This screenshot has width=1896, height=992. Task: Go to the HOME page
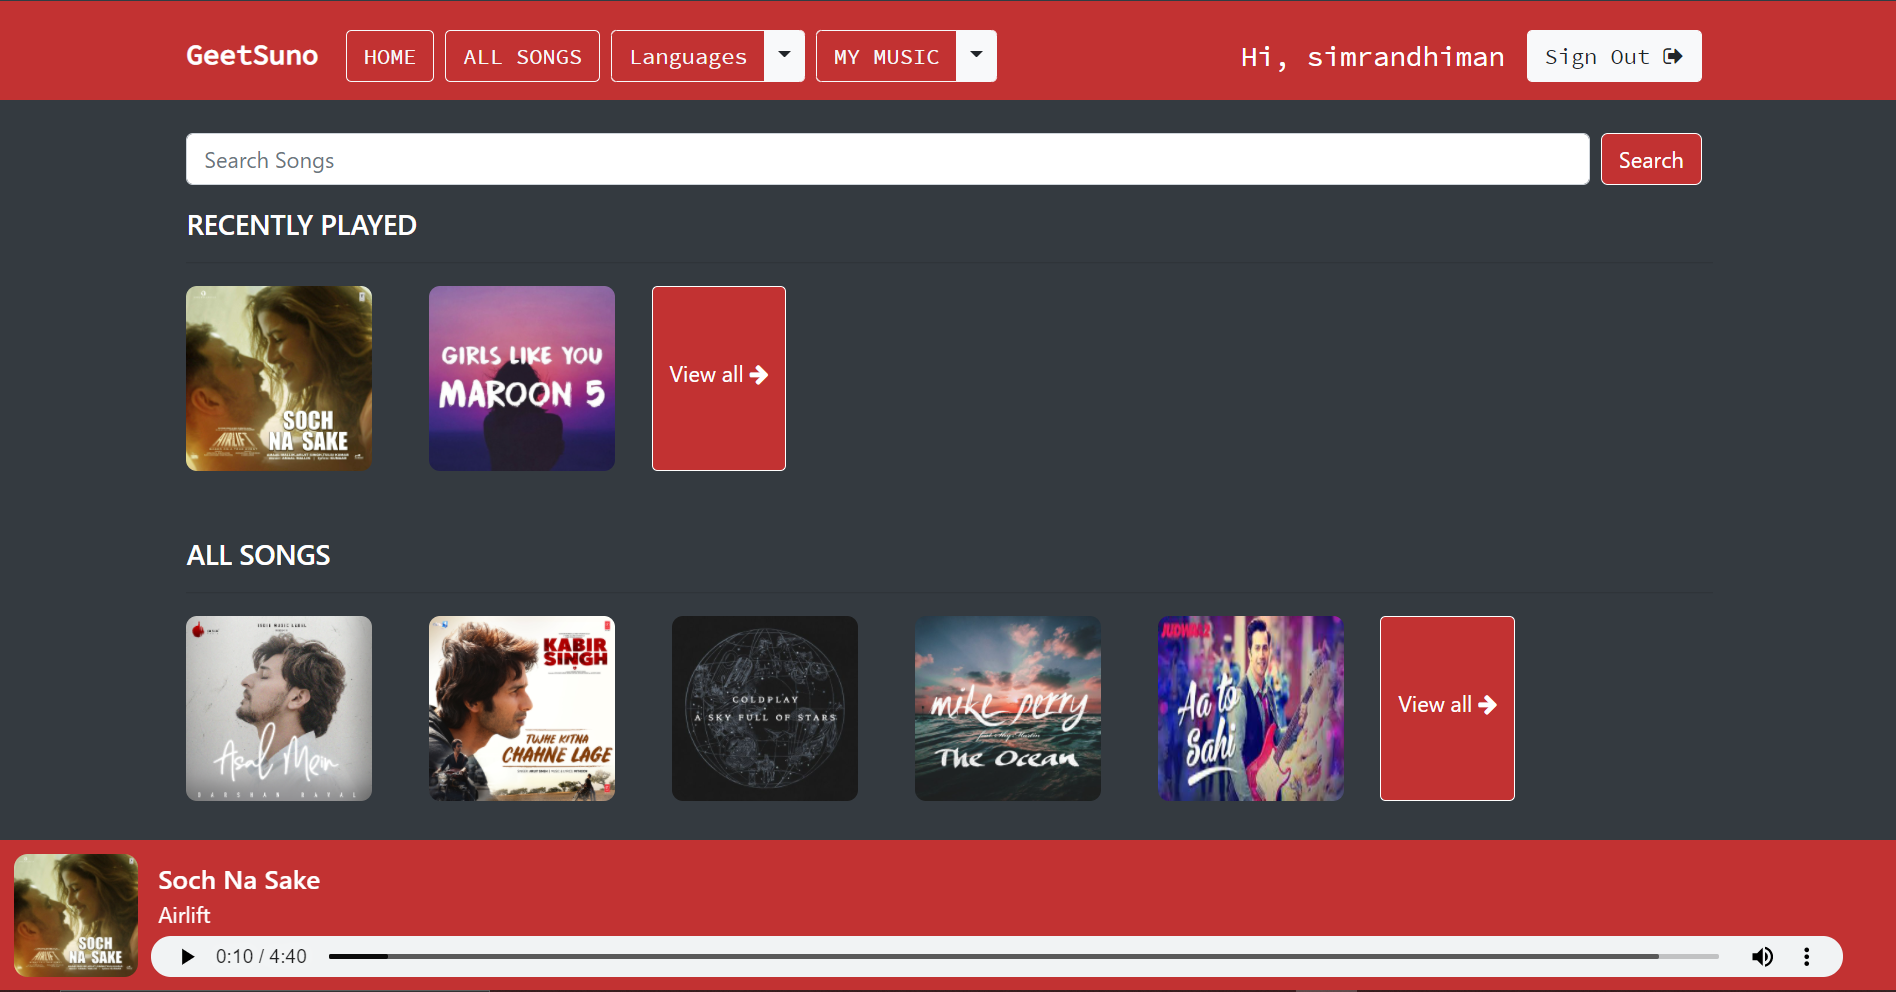[x=390, y=56]
